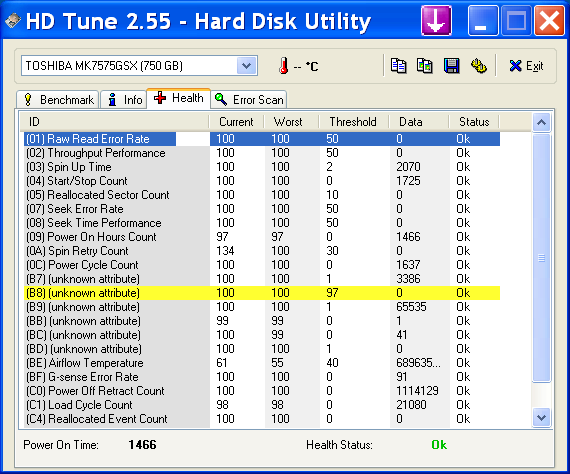The height and width of the screenshot is (474, 570).
Task: Select the (09) Power On Hours Count row
Action: coord(262,237)
